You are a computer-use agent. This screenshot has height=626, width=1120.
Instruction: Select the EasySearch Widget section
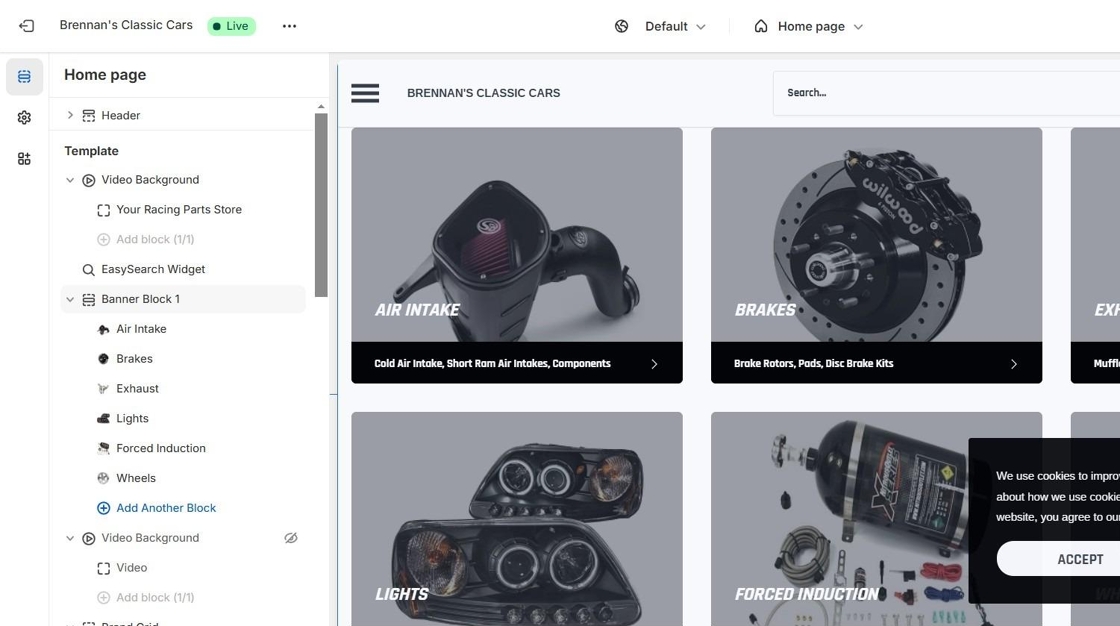coord(184,269)
